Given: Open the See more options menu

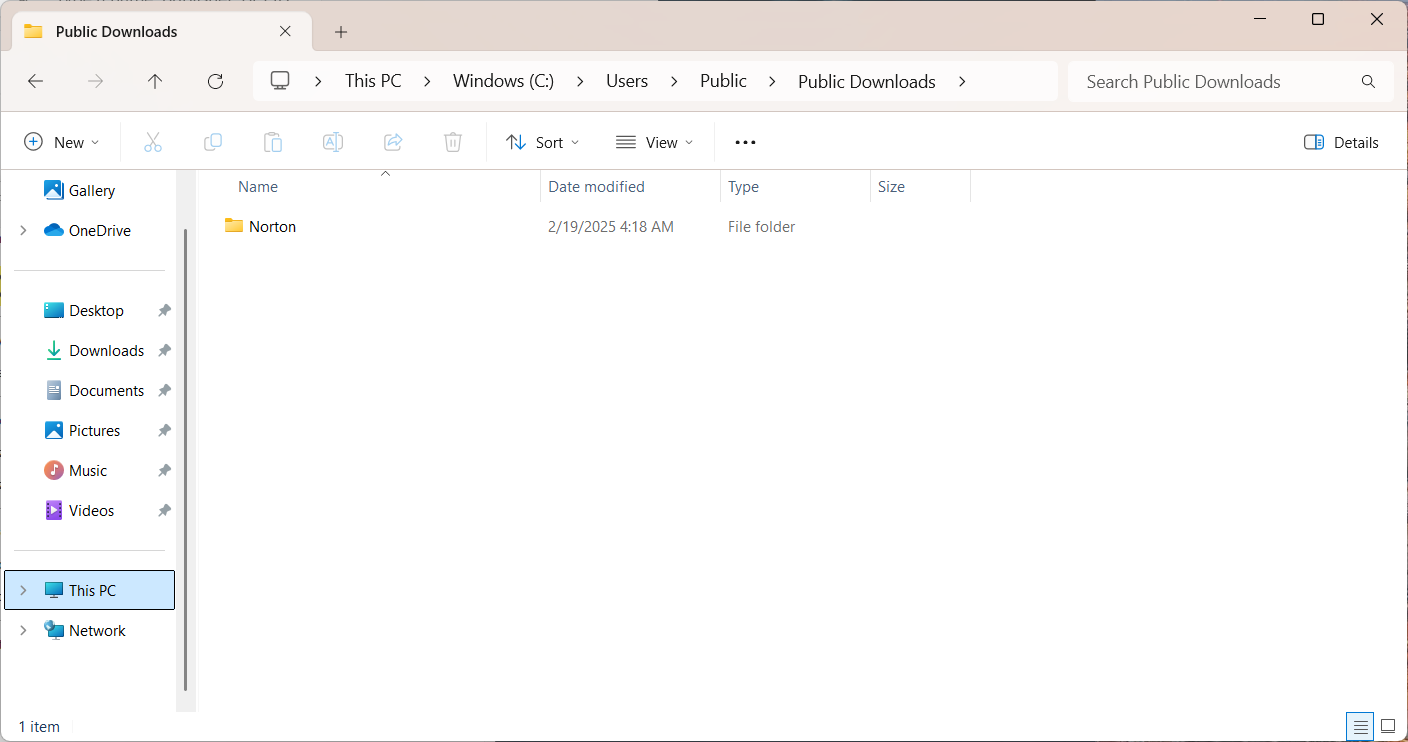Looking at the screenshot, I should [745, 143].
